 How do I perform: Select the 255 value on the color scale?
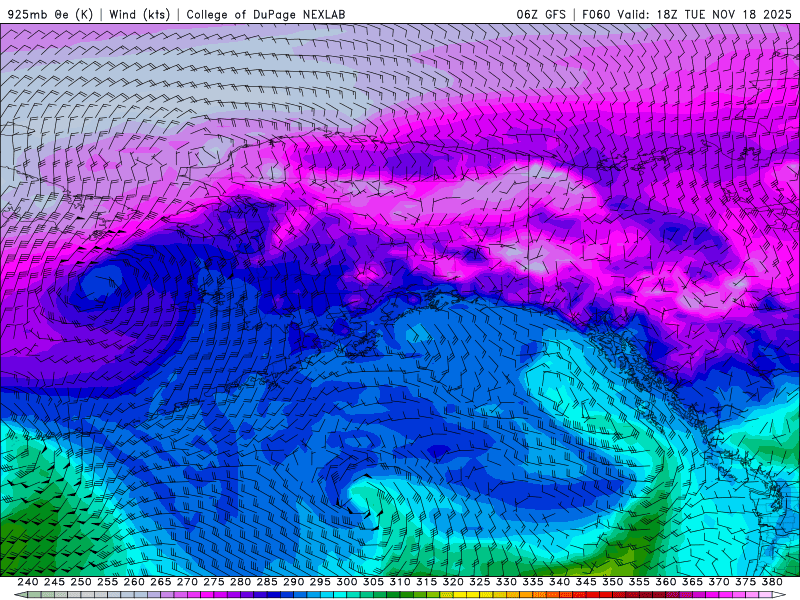click(x=107, y=582)
